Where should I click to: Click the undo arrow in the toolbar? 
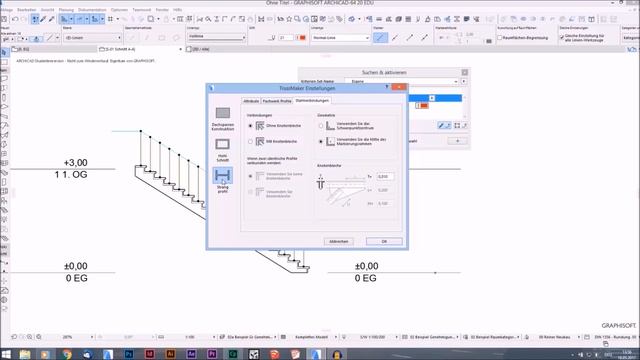click(15, 19)
